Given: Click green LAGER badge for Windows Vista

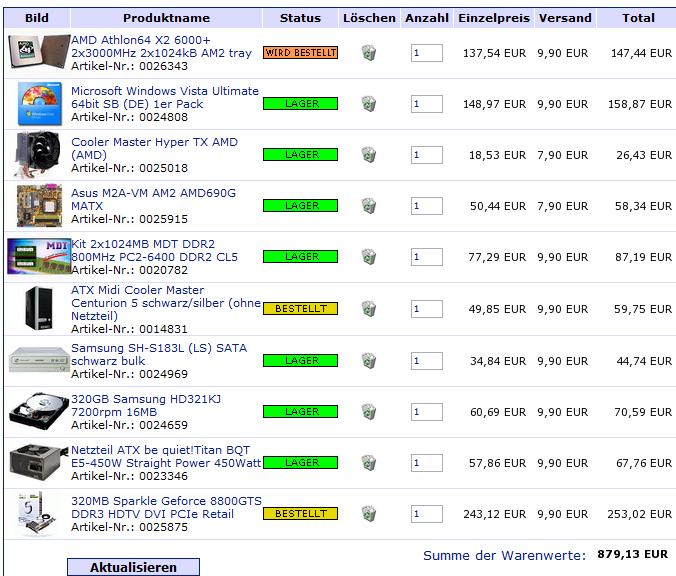Looking at the screenshot, I should [300, 103].
